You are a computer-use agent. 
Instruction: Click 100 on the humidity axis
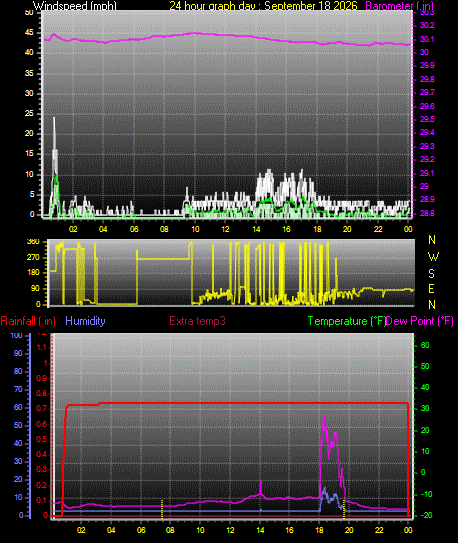click(16, 335)
